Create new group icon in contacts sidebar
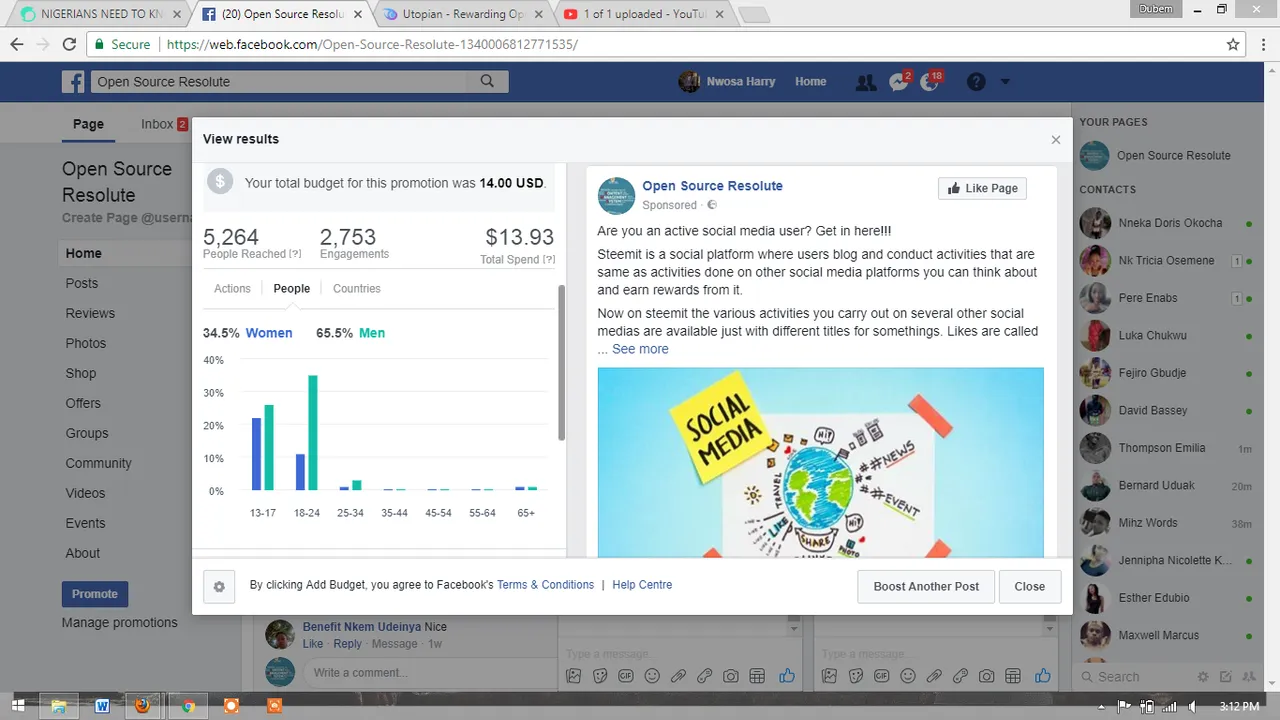 point(1248,677)
